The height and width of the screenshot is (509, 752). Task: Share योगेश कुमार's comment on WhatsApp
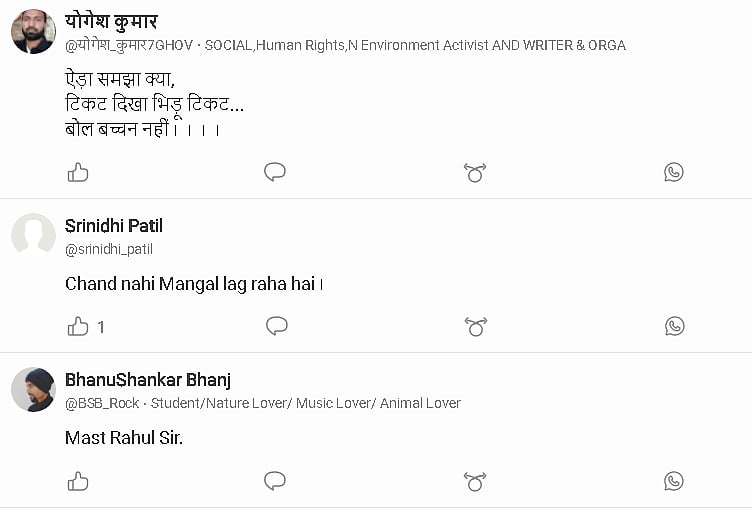point(674,172)
